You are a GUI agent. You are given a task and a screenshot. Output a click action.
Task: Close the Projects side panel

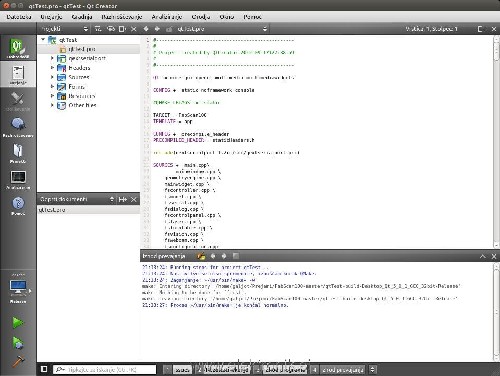pyautogui.click(x=134, y=29)
